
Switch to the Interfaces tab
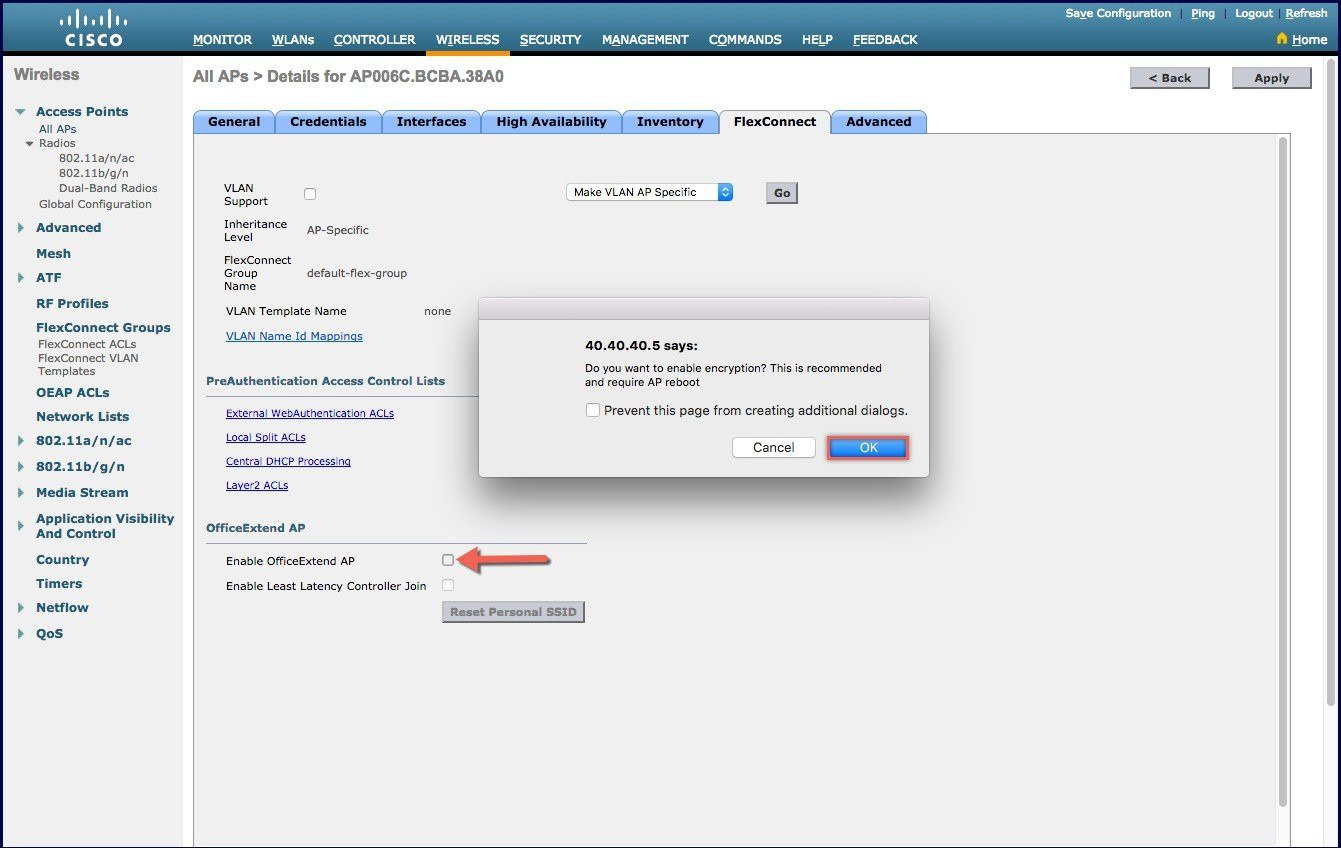pos(431,122)
